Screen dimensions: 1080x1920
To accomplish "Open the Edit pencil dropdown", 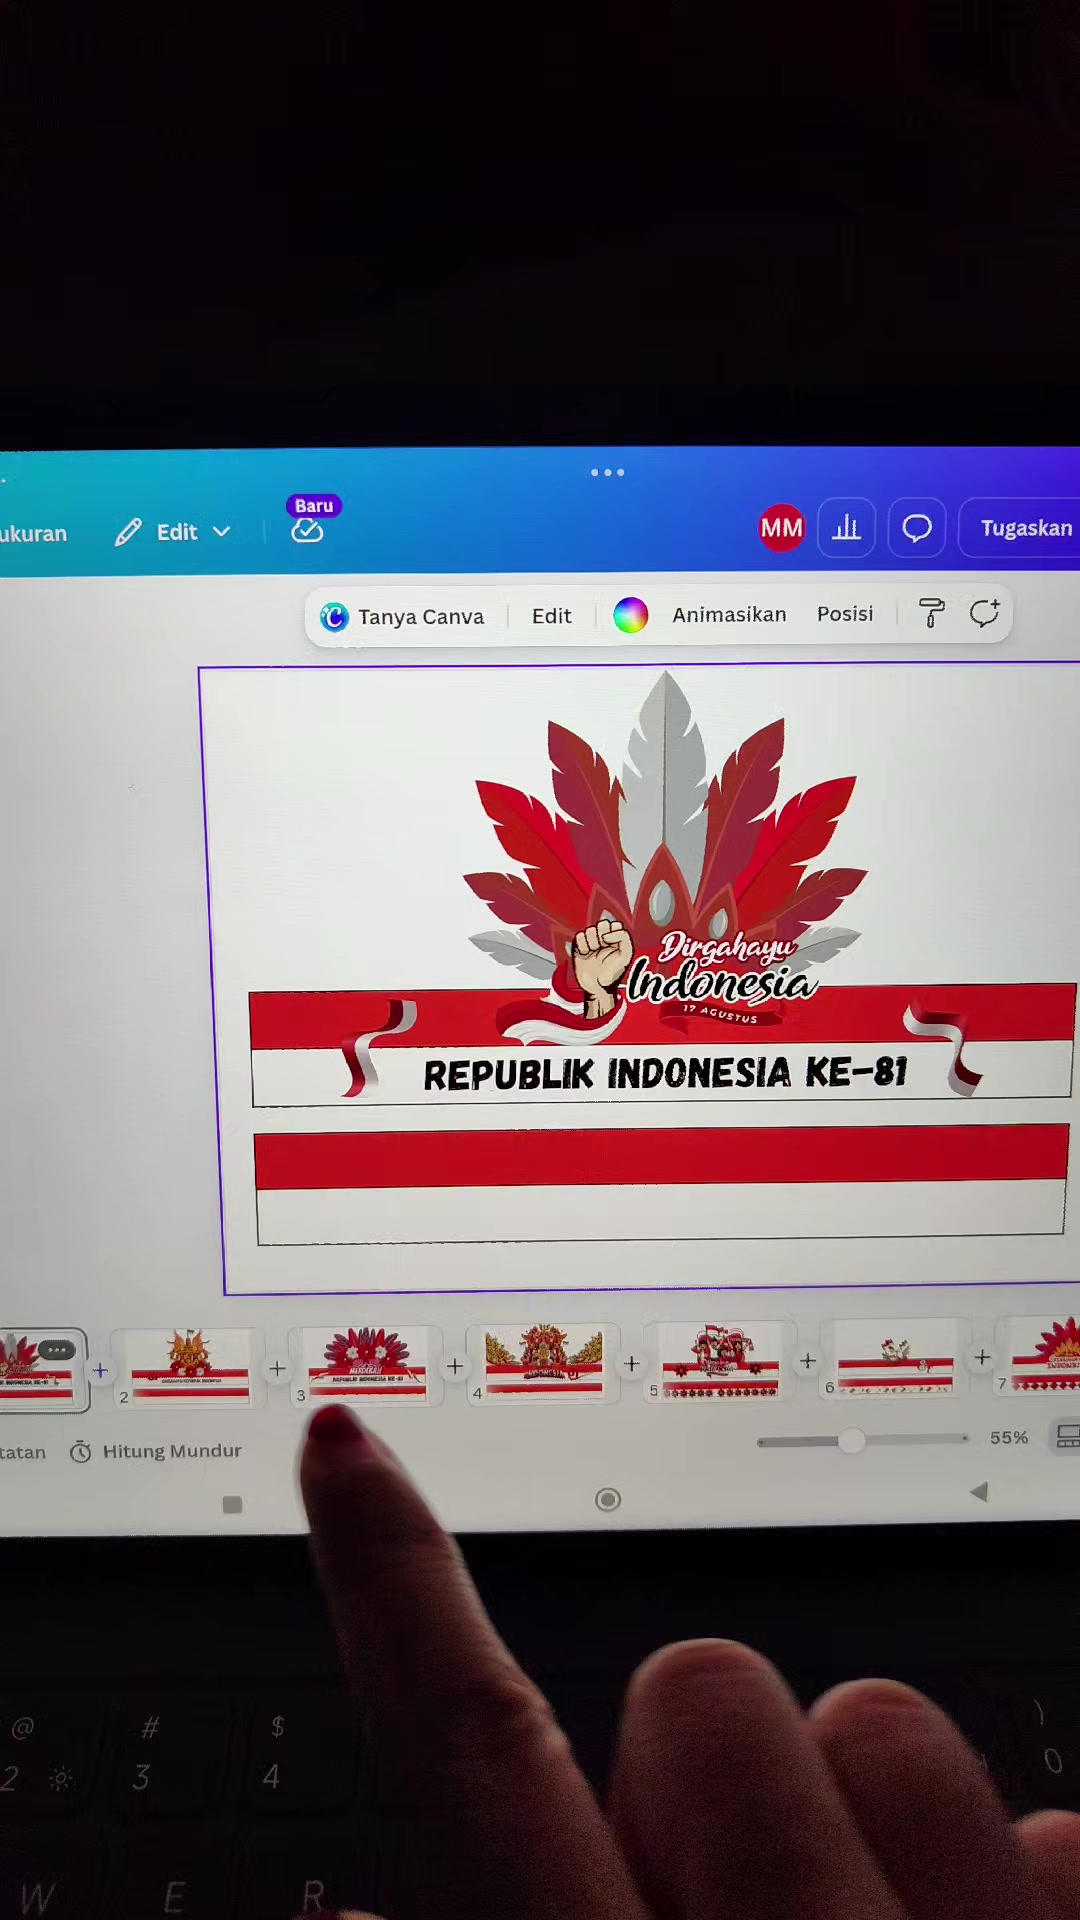I will (173, 532).
